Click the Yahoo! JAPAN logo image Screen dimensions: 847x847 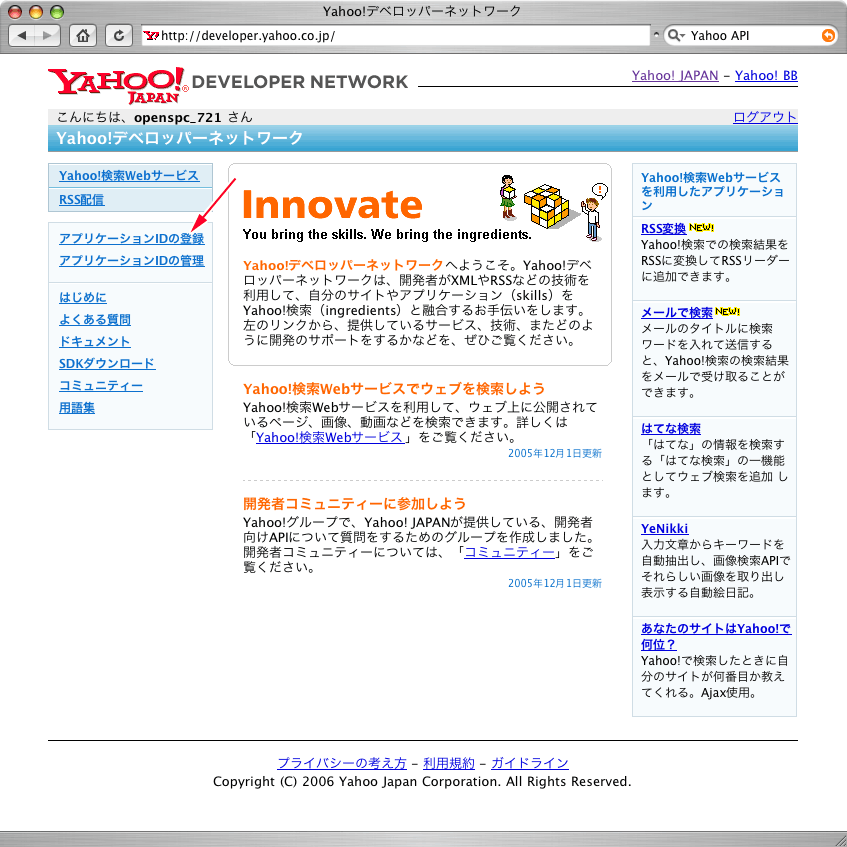coord(118,85)
